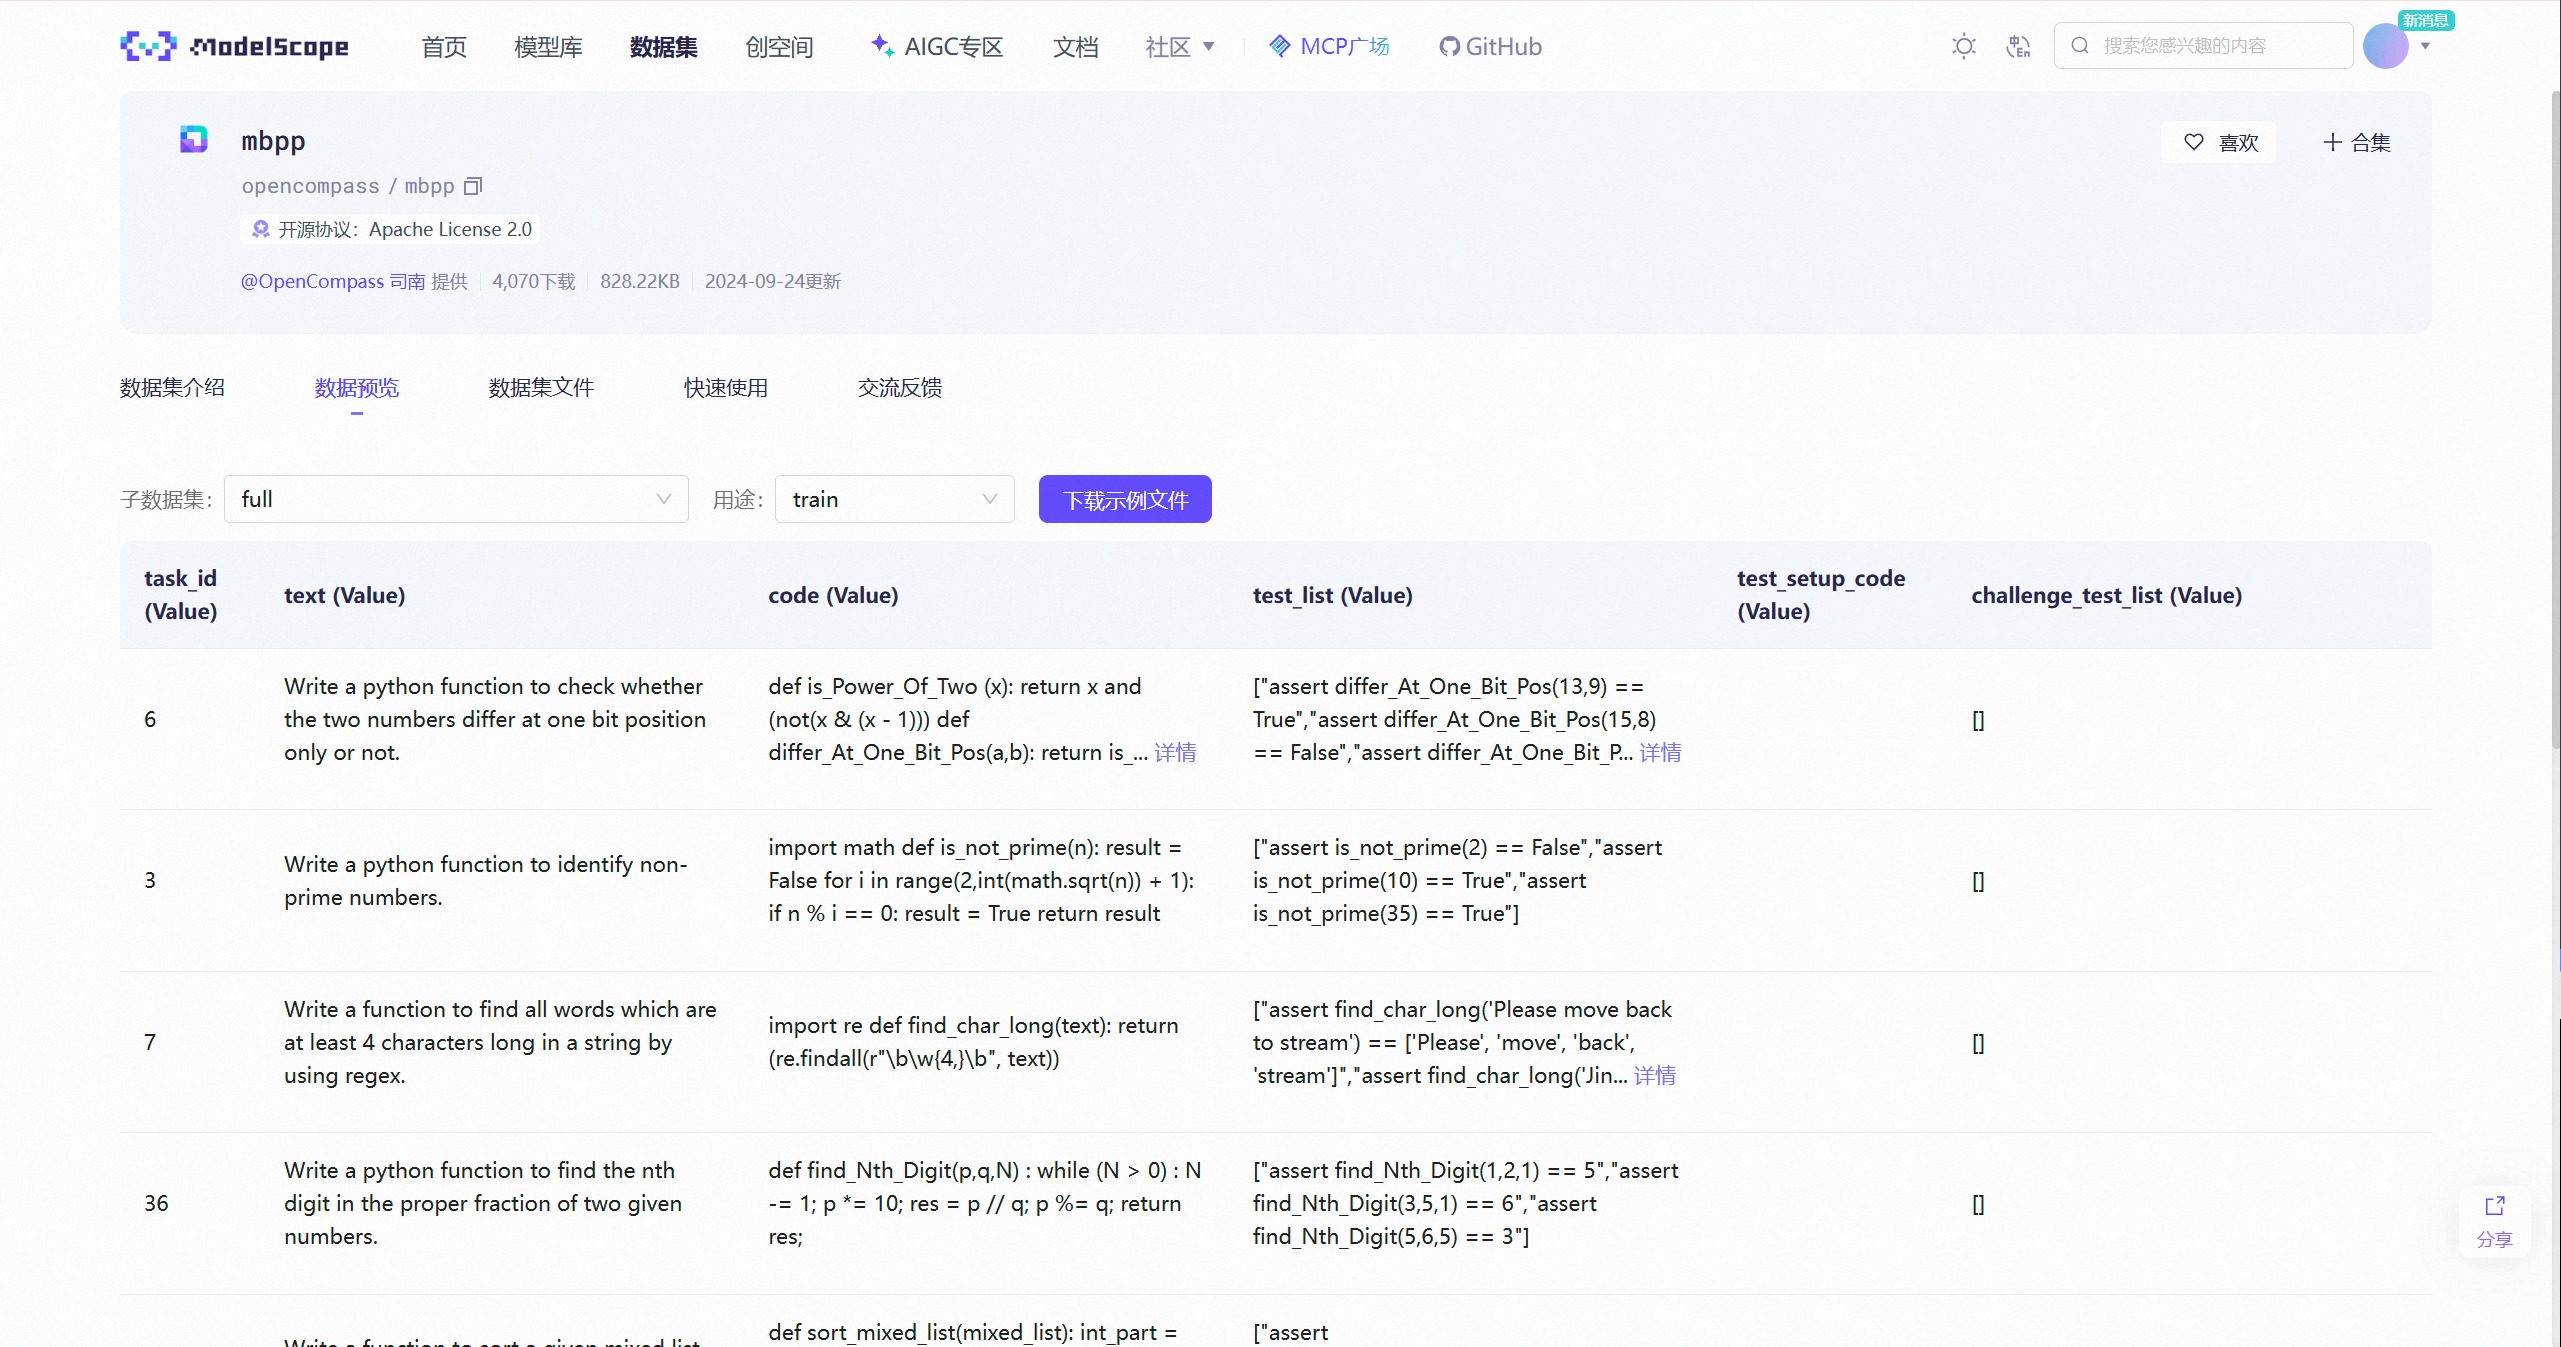This screenshot has height=1347, width=2561.
Task: Click the code (Value) column header
Action: click(833, 595)
